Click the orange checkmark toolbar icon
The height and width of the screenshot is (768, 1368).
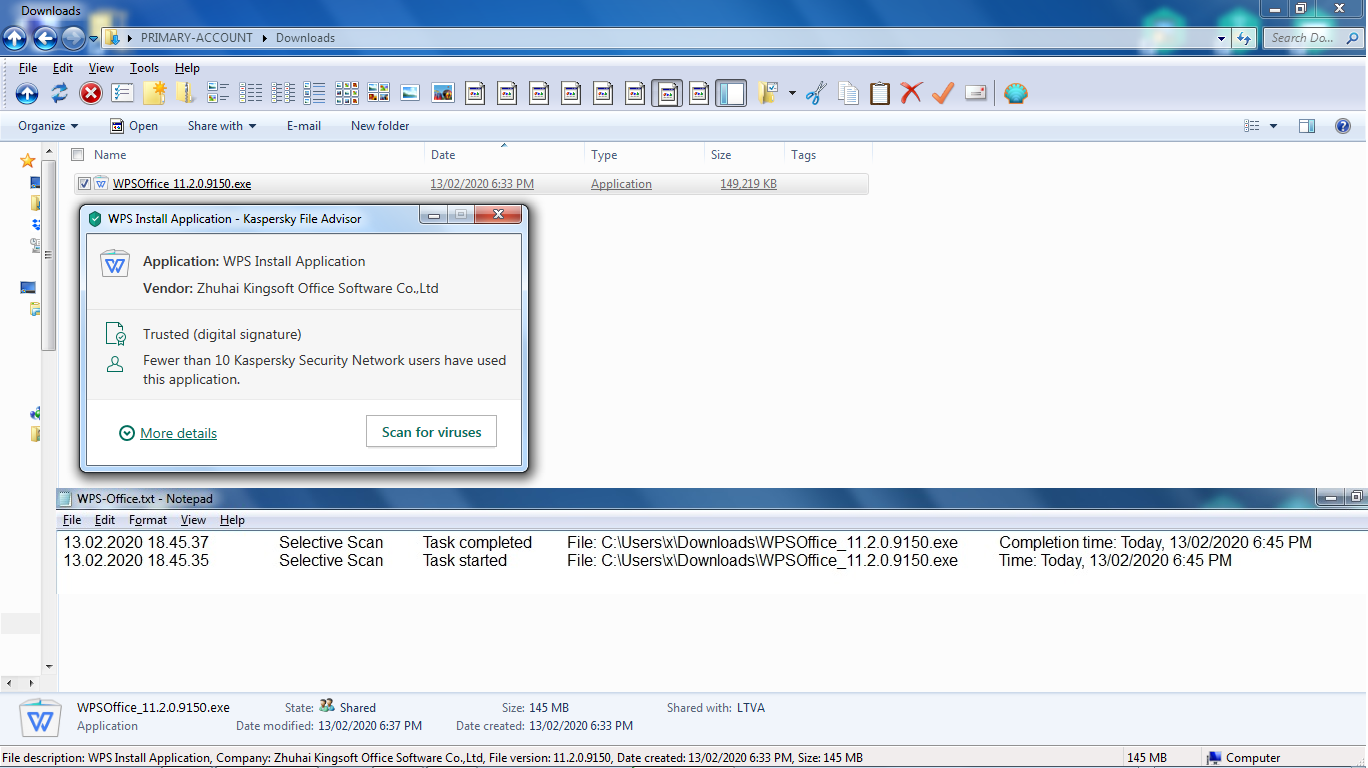[x=943, y=94]
